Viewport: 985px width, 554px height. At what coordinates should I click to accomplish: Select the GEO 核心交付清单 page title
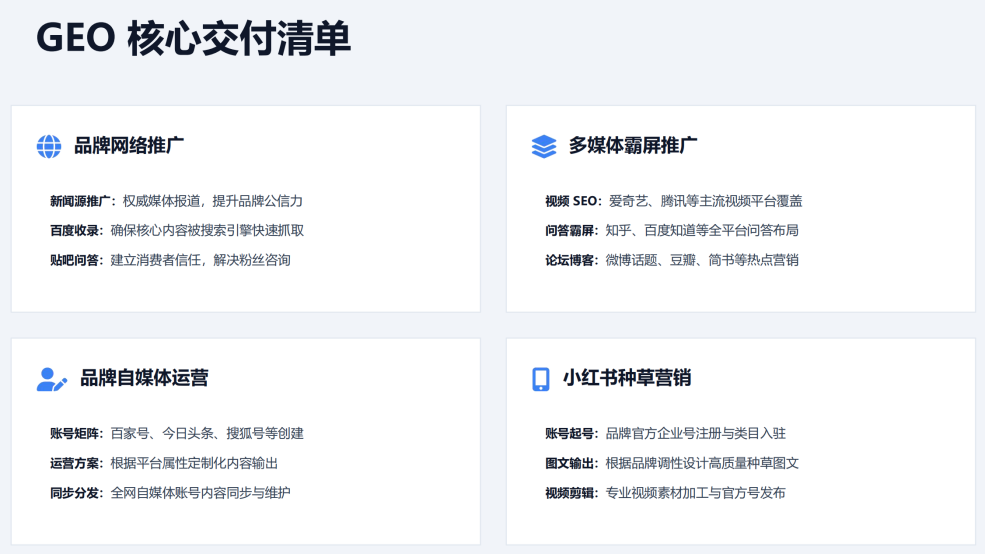click(193, 40)
